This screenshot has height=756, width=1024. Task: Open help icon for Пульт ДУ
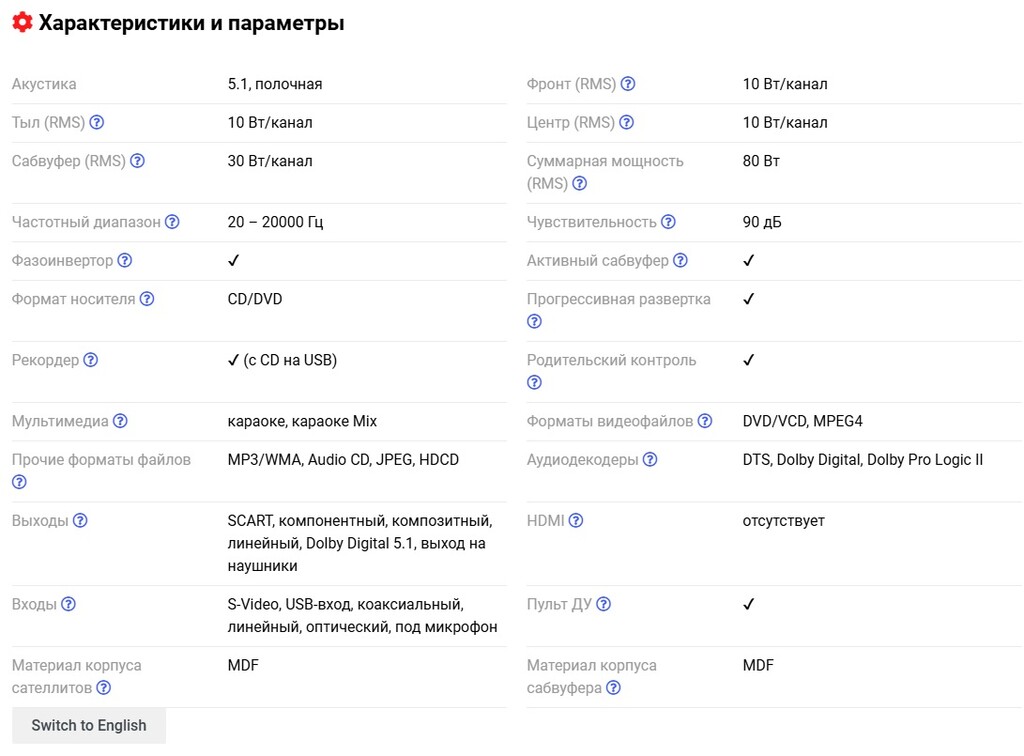[x=604, y=604]
